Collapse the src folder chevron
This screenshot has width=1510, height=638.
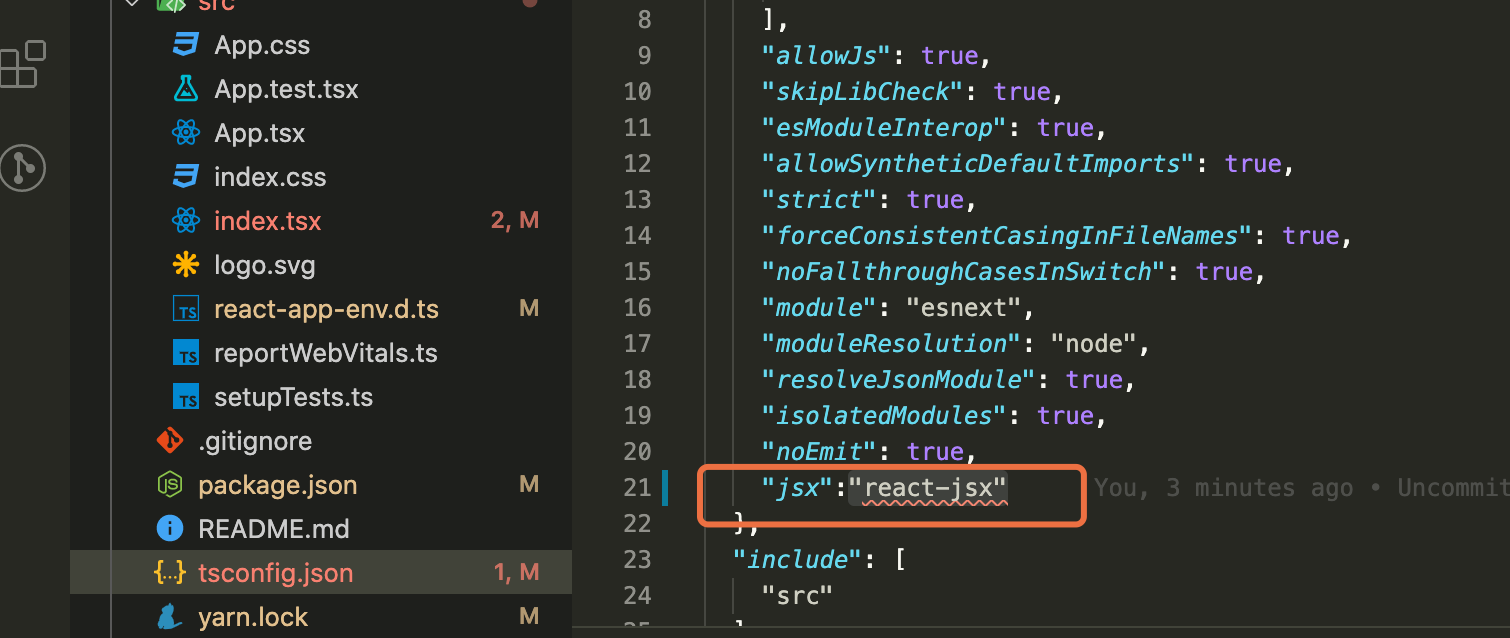pos(131,4)
